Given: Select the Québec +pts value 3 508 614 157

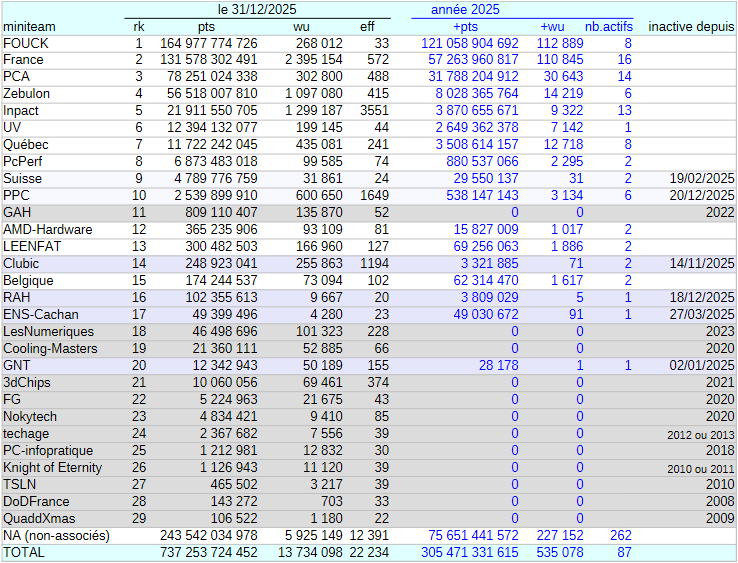Looking at the screenshot, I should click(477, 145).
